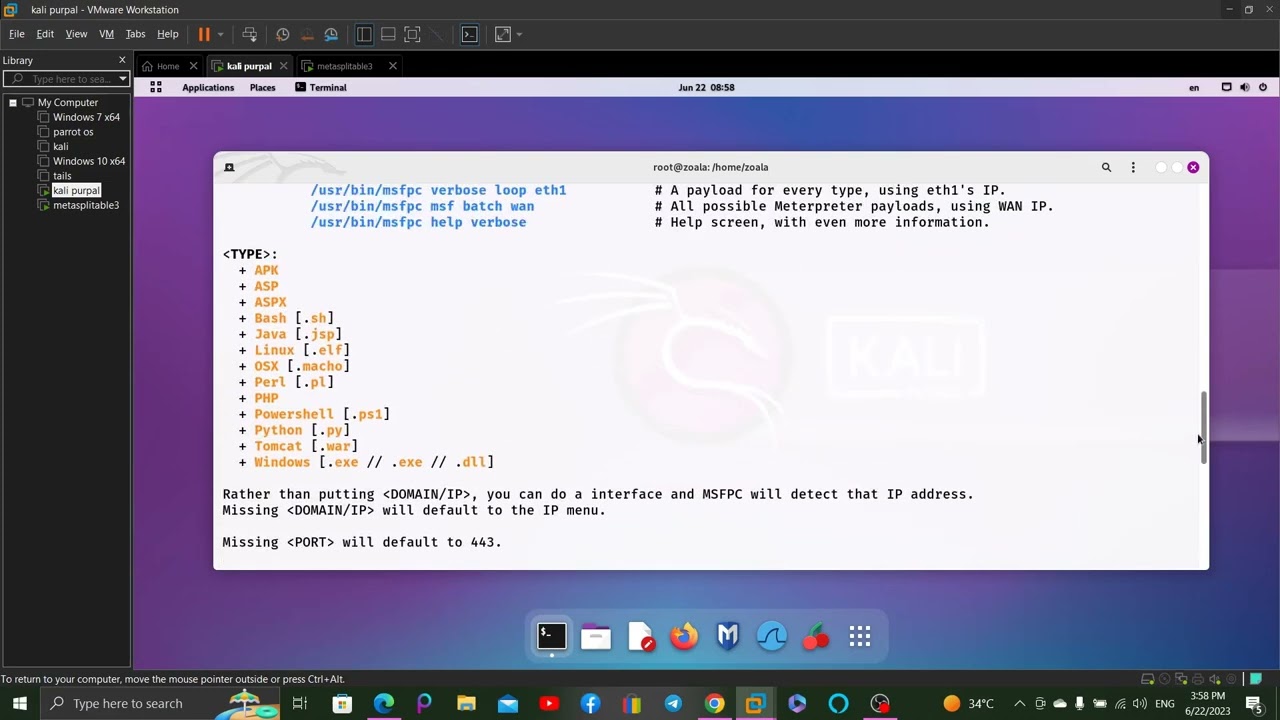Collapse the My Computer tree node
The width and height of the screenshot is (1280, 720).
tap(12, 102)
